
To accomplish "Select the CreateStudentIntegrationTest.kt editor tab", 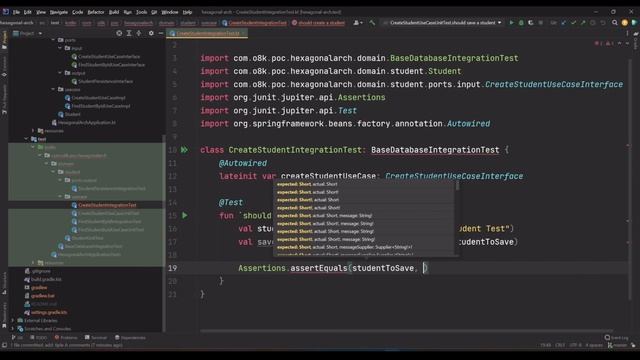I will coord(207,33).
